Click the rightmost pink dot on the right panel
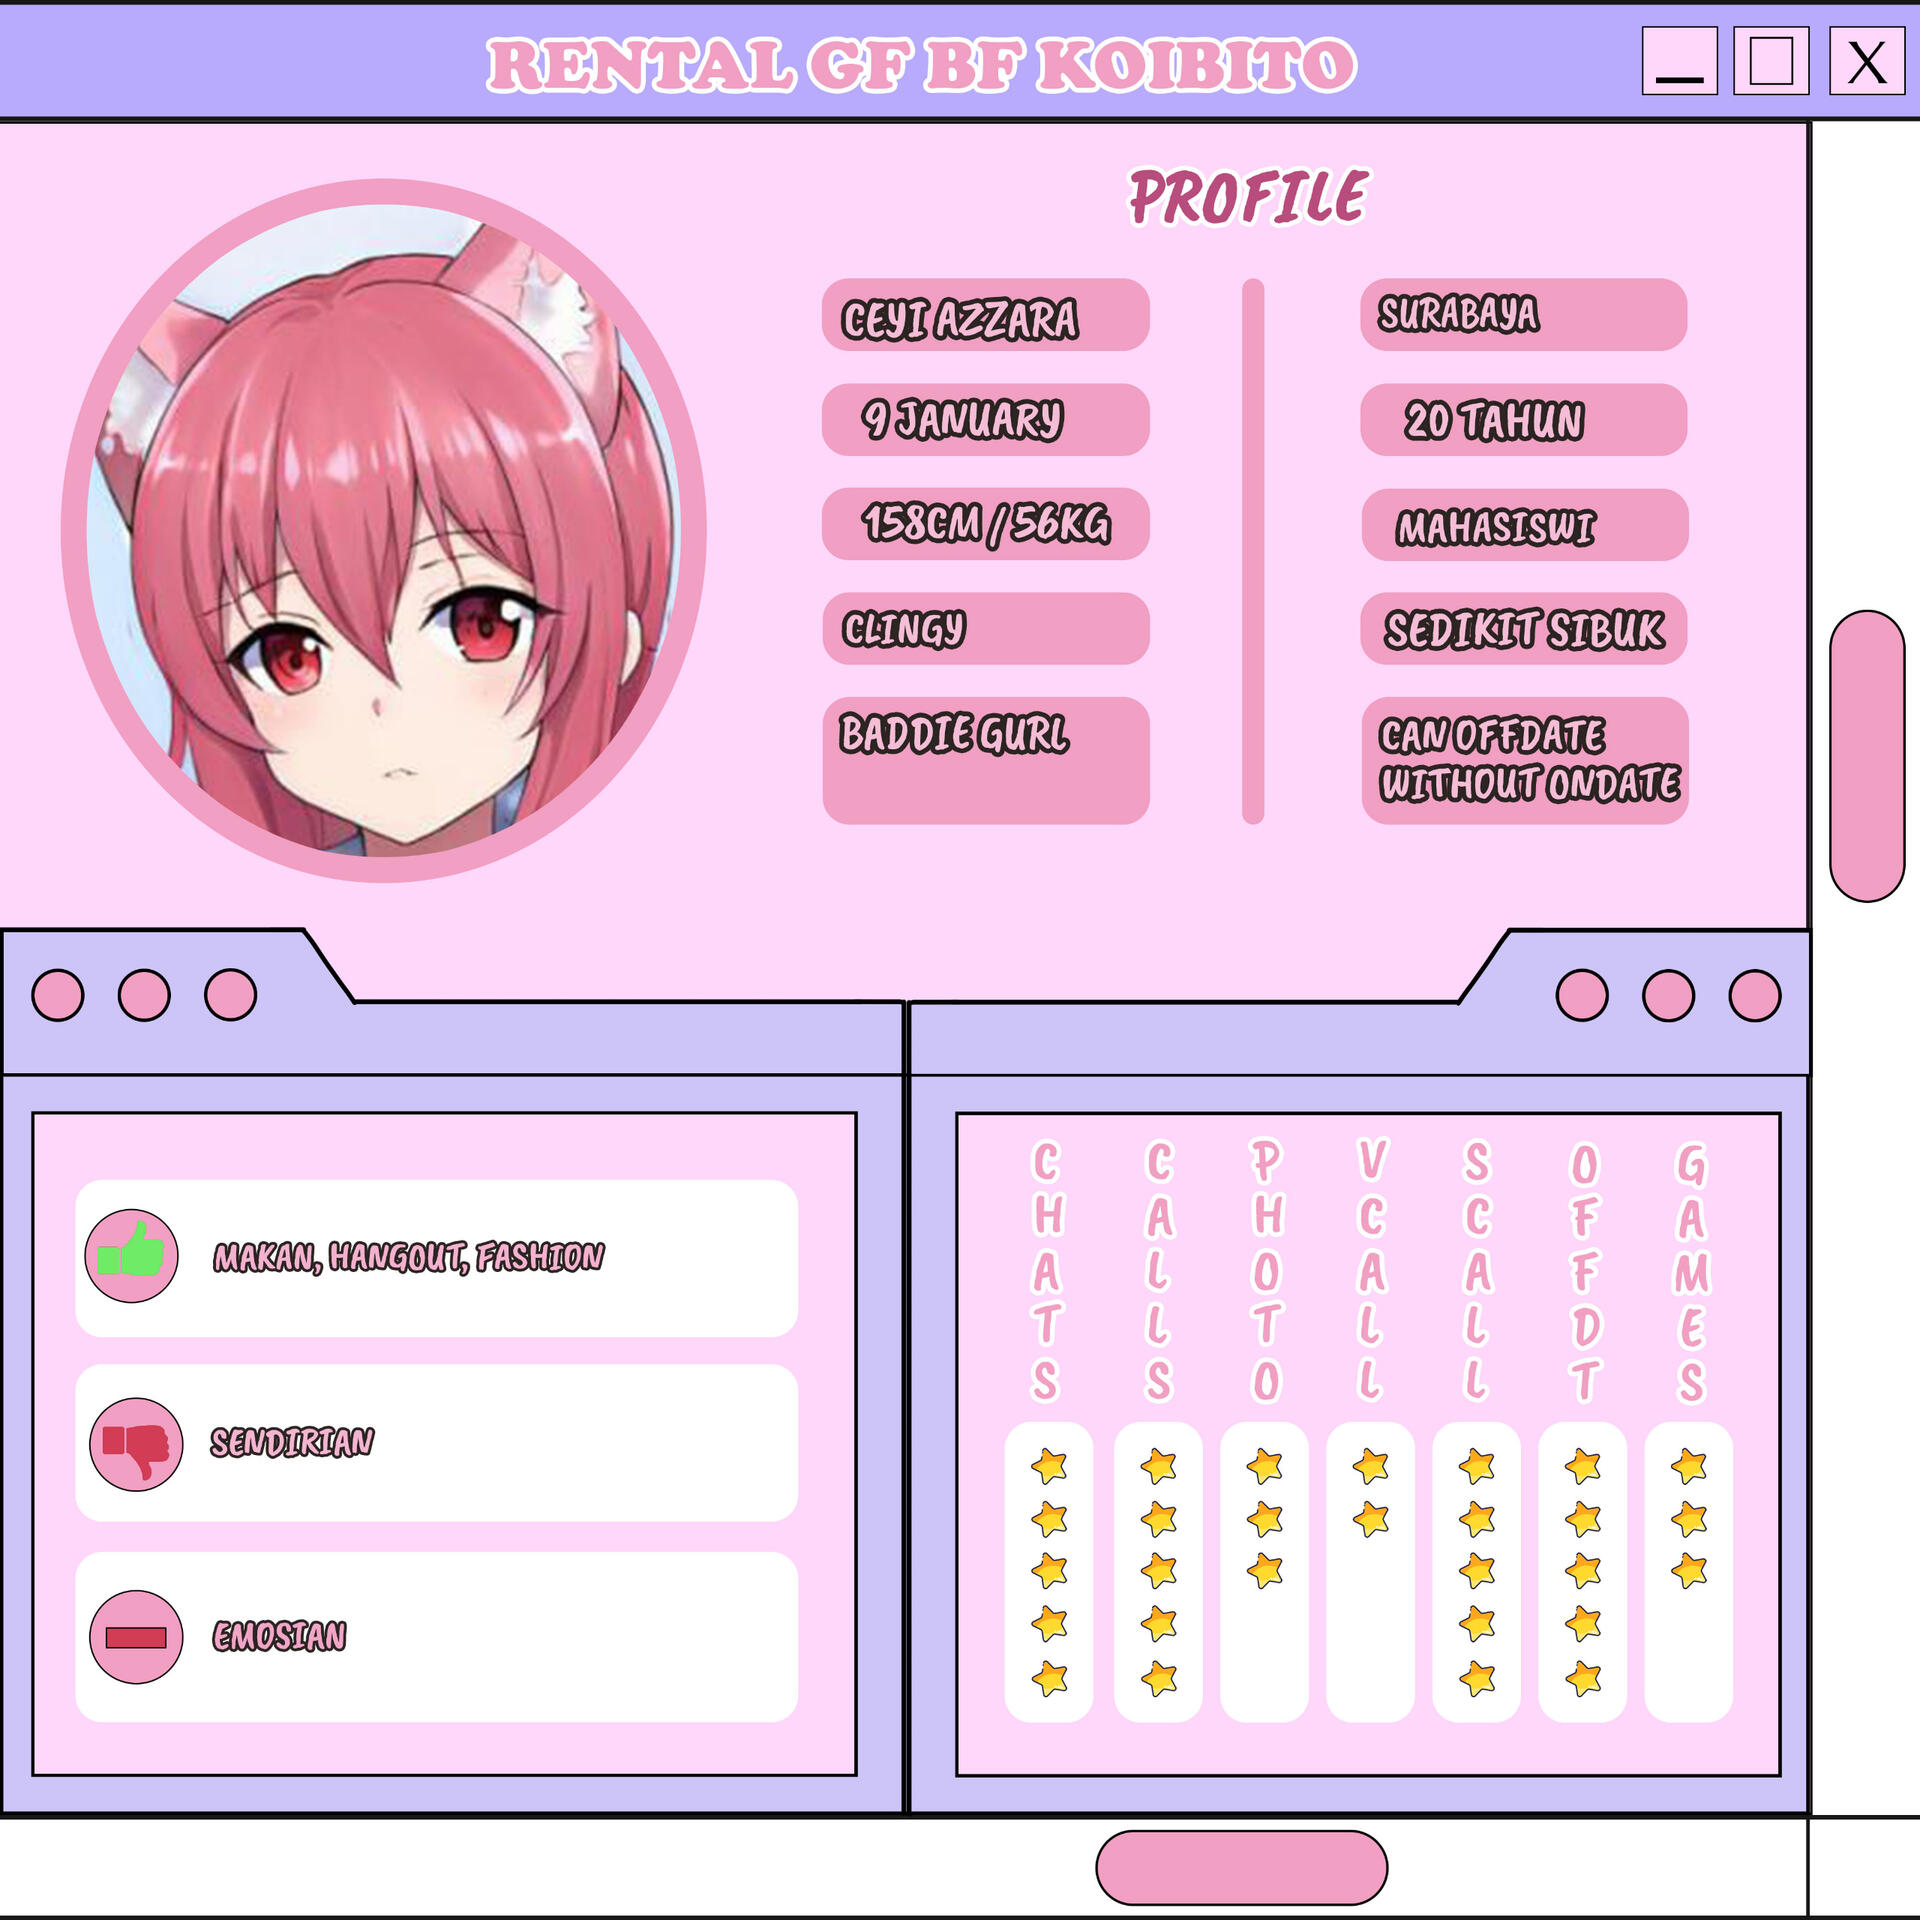Viewport: 1920px width, 1920px height. coord(1755,995)
